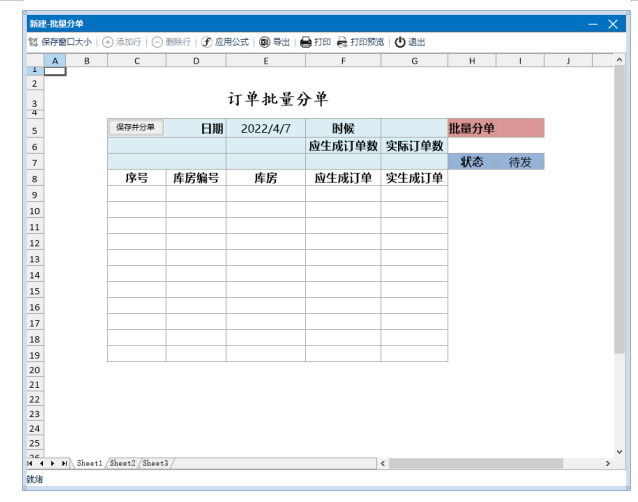Image resolution: width=638 pixels, height=502 pixels.
Task: Click the vertical scrollbar down arrow
Action: pos(619,452)
